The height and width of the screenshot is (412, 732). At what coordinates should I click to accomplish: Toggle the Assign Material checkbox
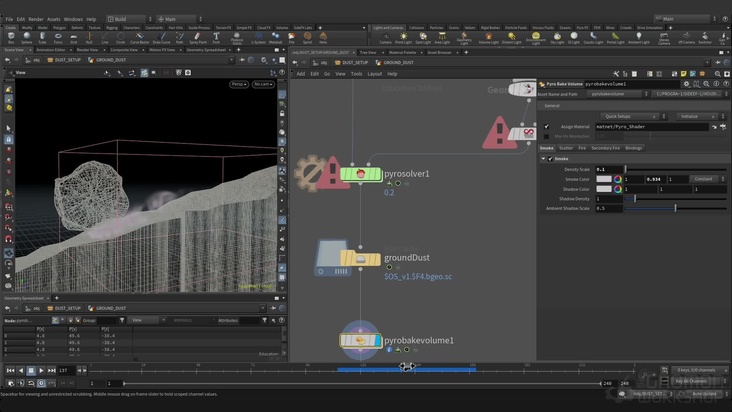coord(546,127)
